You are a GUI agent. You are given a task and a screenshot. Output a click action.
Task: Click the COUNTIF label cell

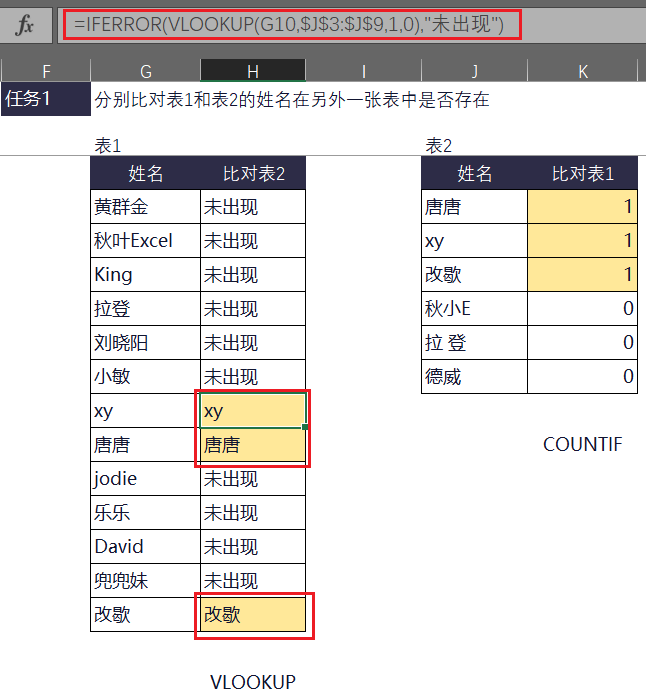pyautogui.click(x=583, y=444)
